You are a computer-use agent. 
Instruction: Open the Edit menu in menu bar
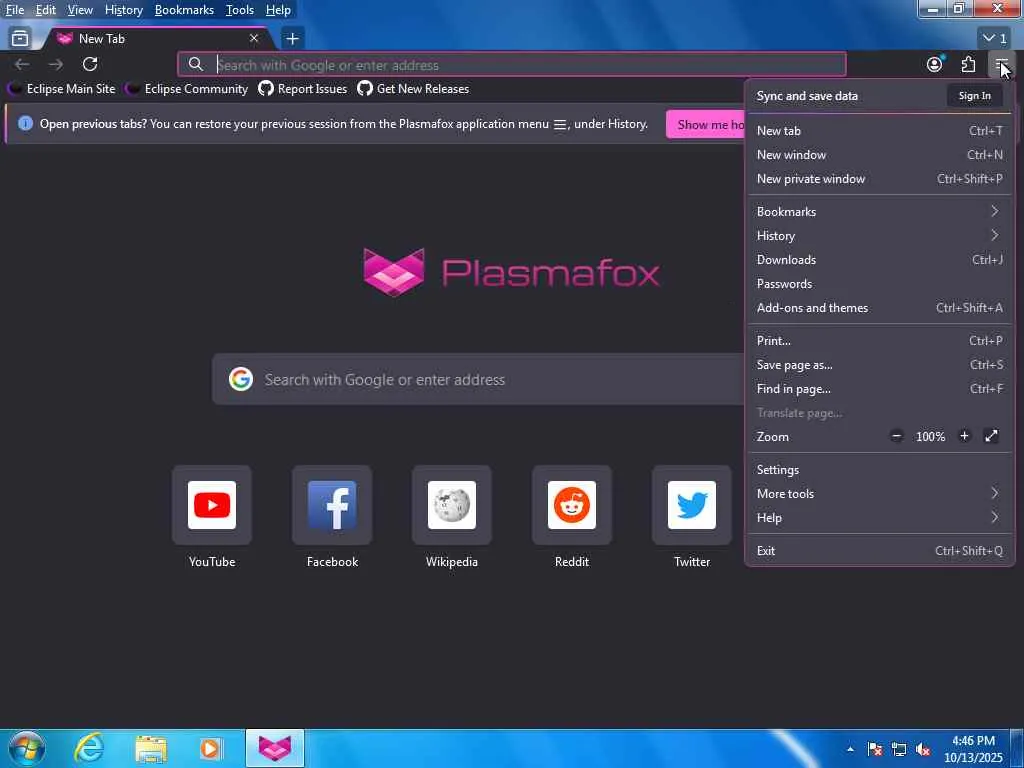(46, 10)
